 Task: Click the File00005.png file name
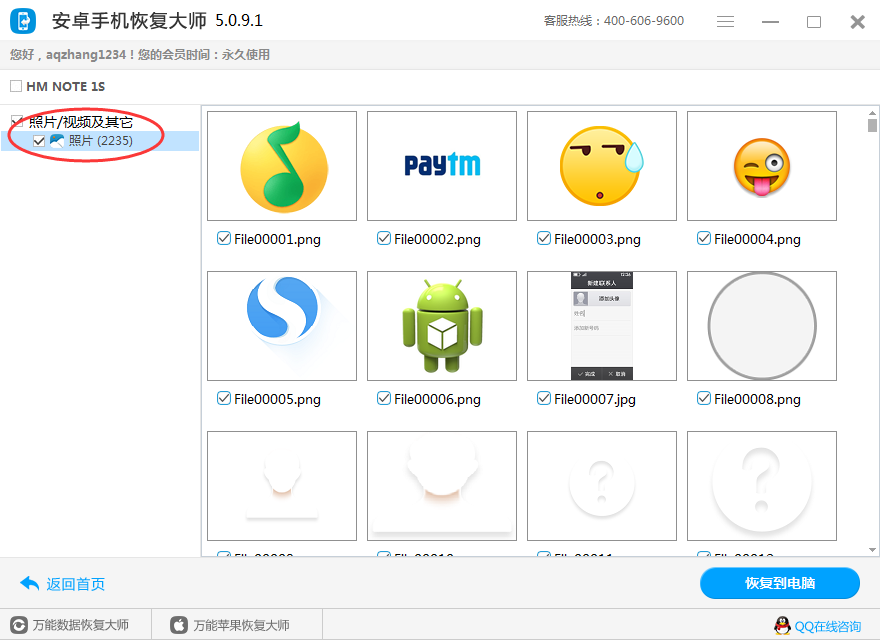pyautogui.click(x=277, y=399)
